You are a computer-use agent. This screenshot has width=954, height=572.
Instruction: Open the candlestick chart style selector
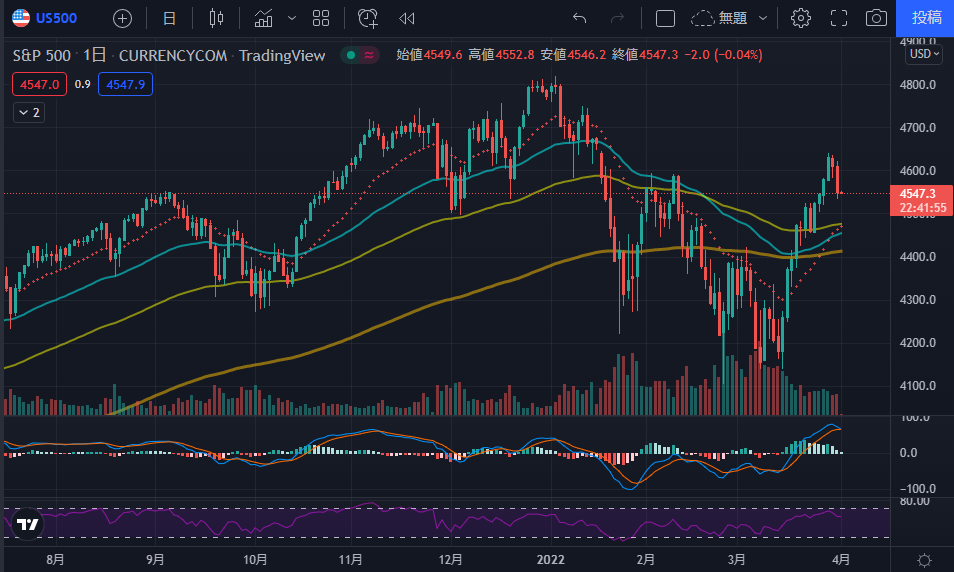pos(216,18)
